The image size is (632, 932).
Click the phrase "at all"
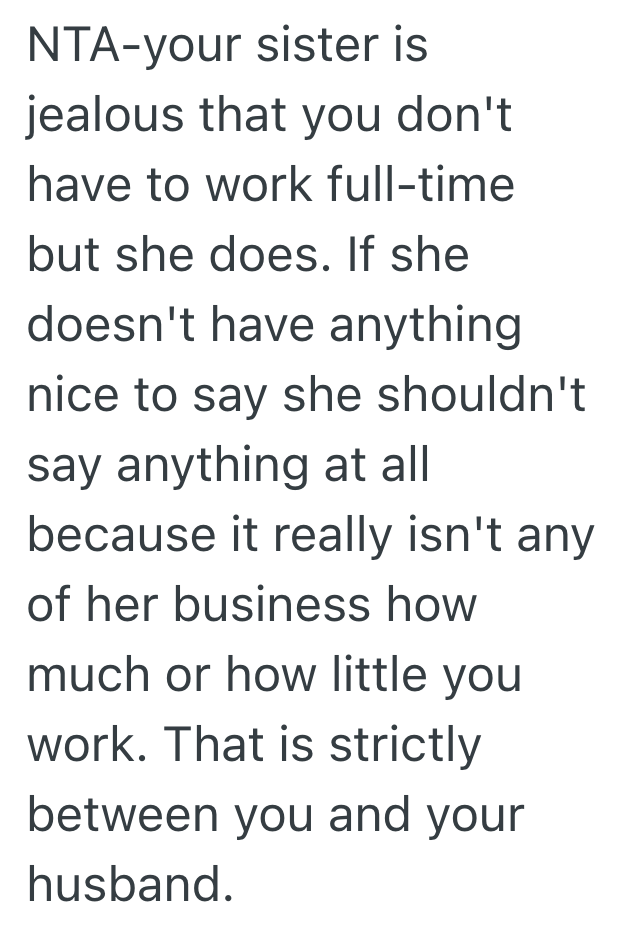388,467
